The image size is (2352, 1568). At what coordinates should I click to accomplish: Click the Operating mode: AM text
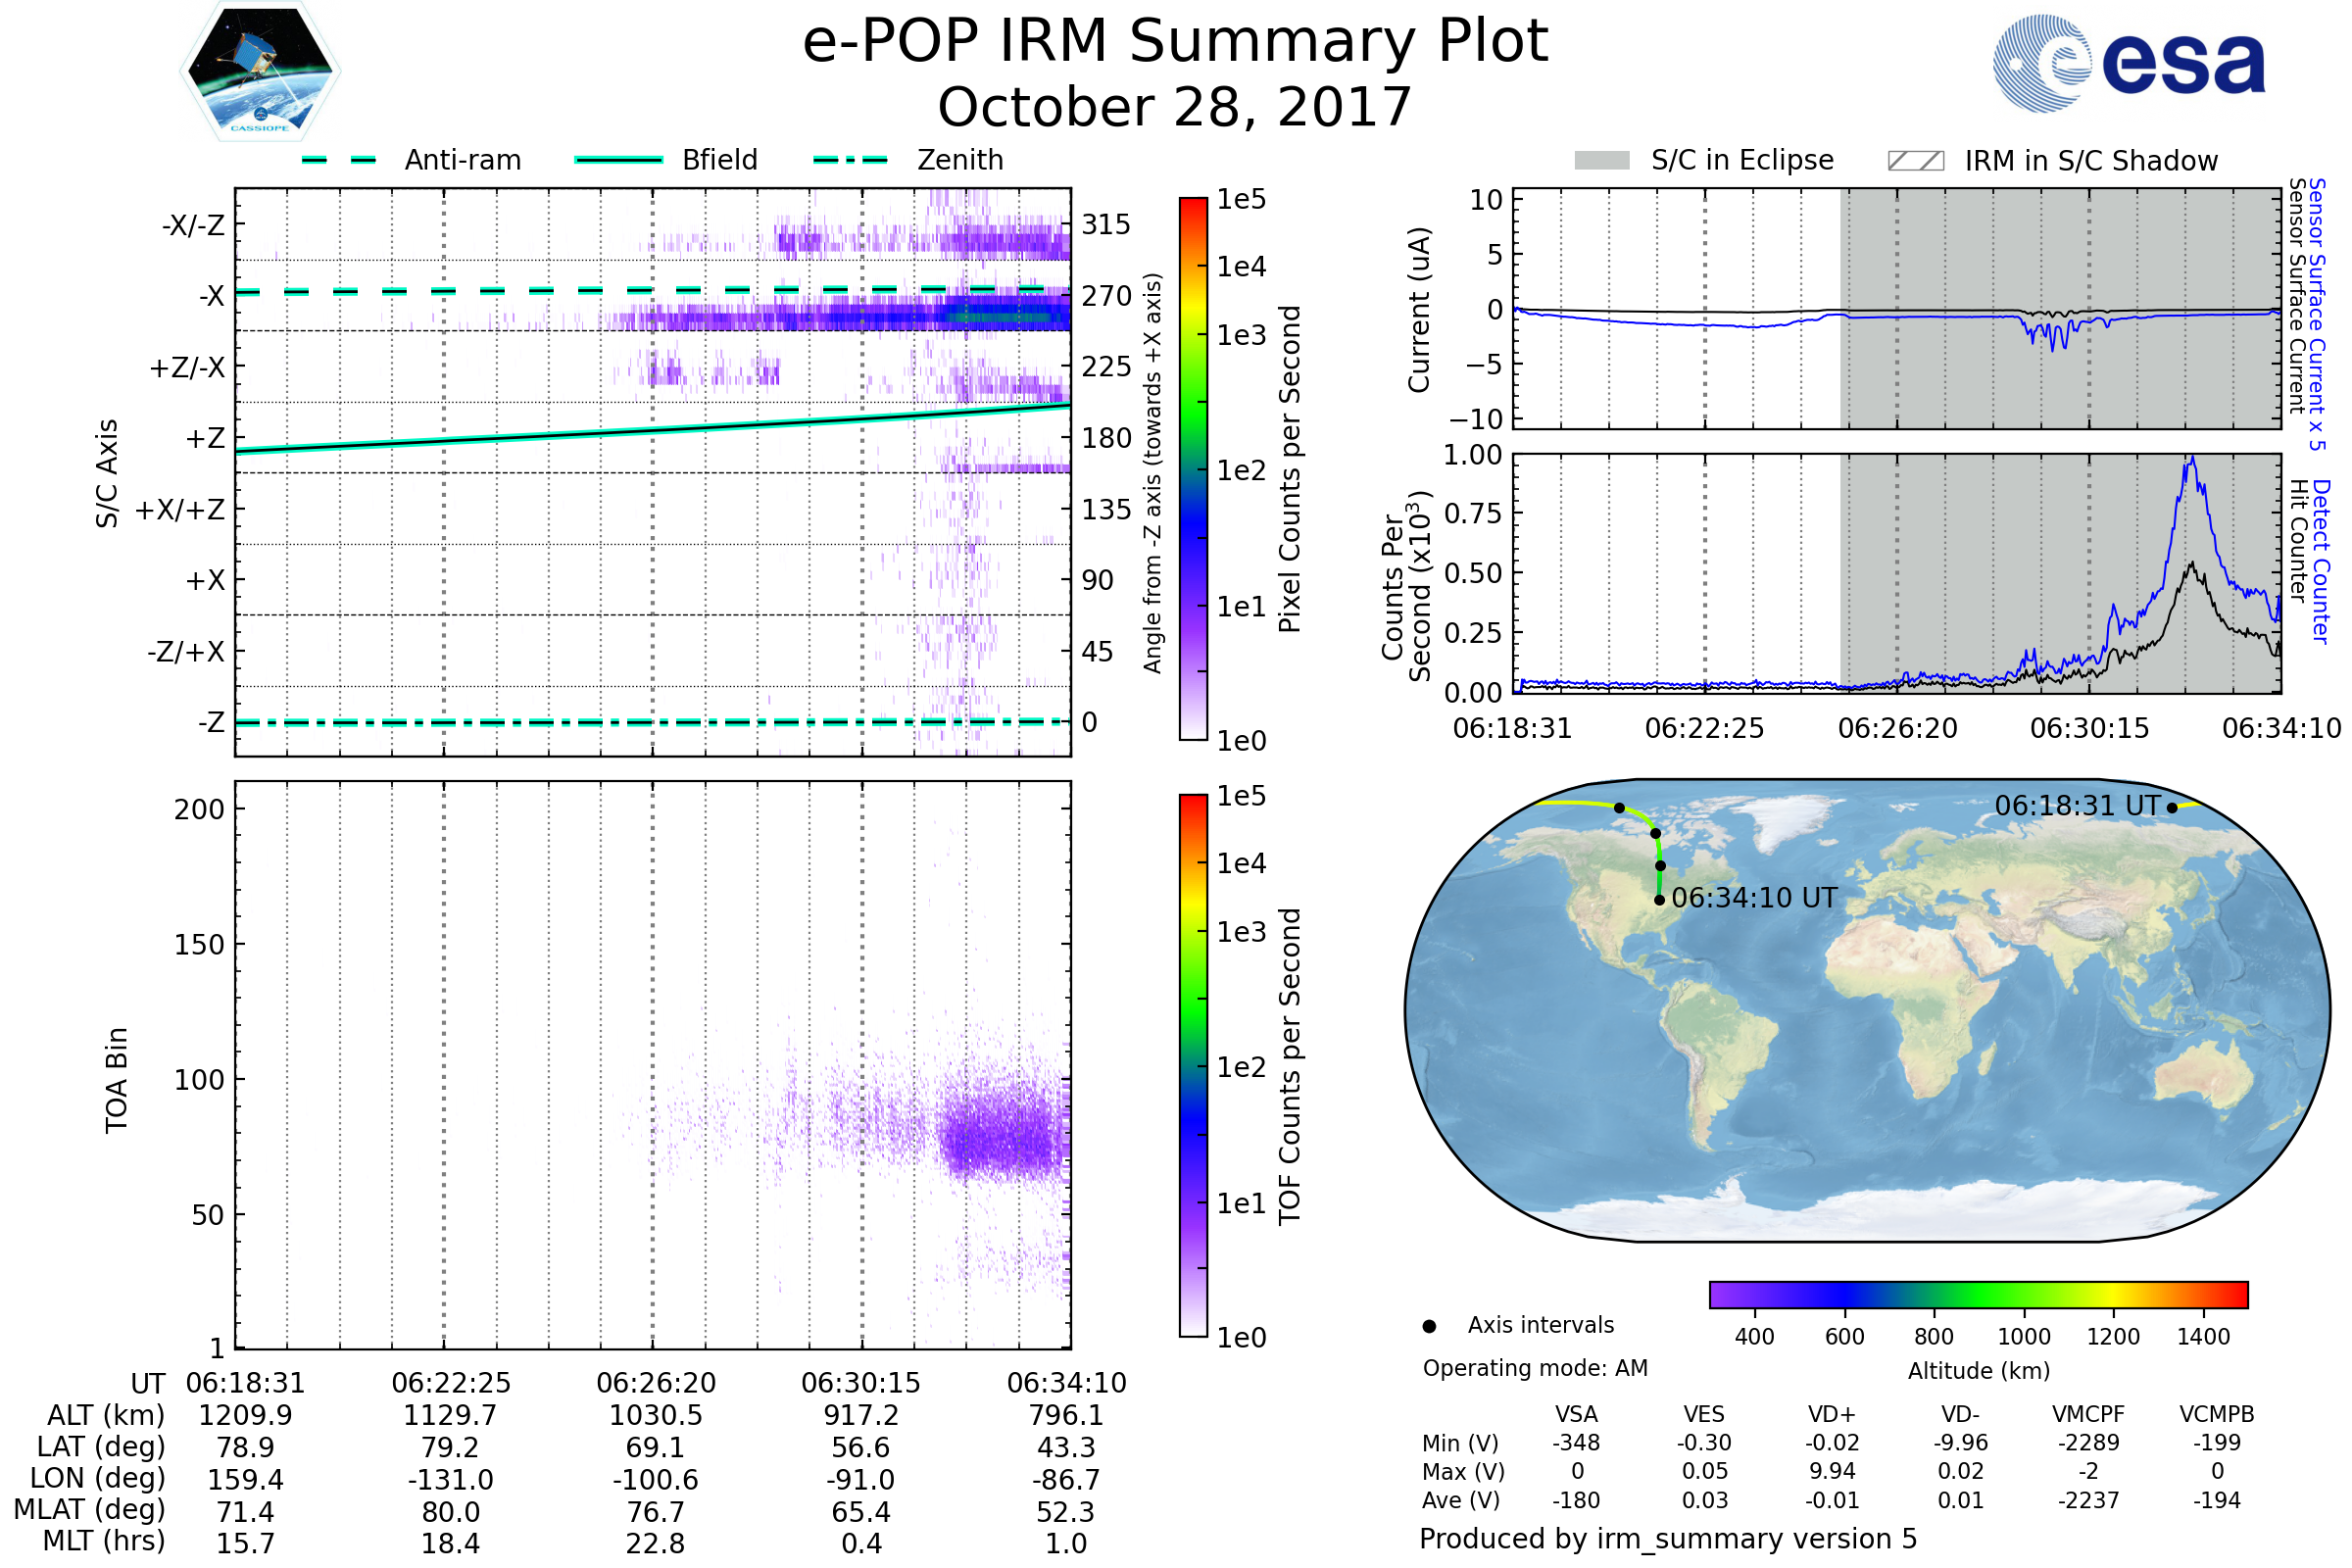click(x=1534, y=1368)
